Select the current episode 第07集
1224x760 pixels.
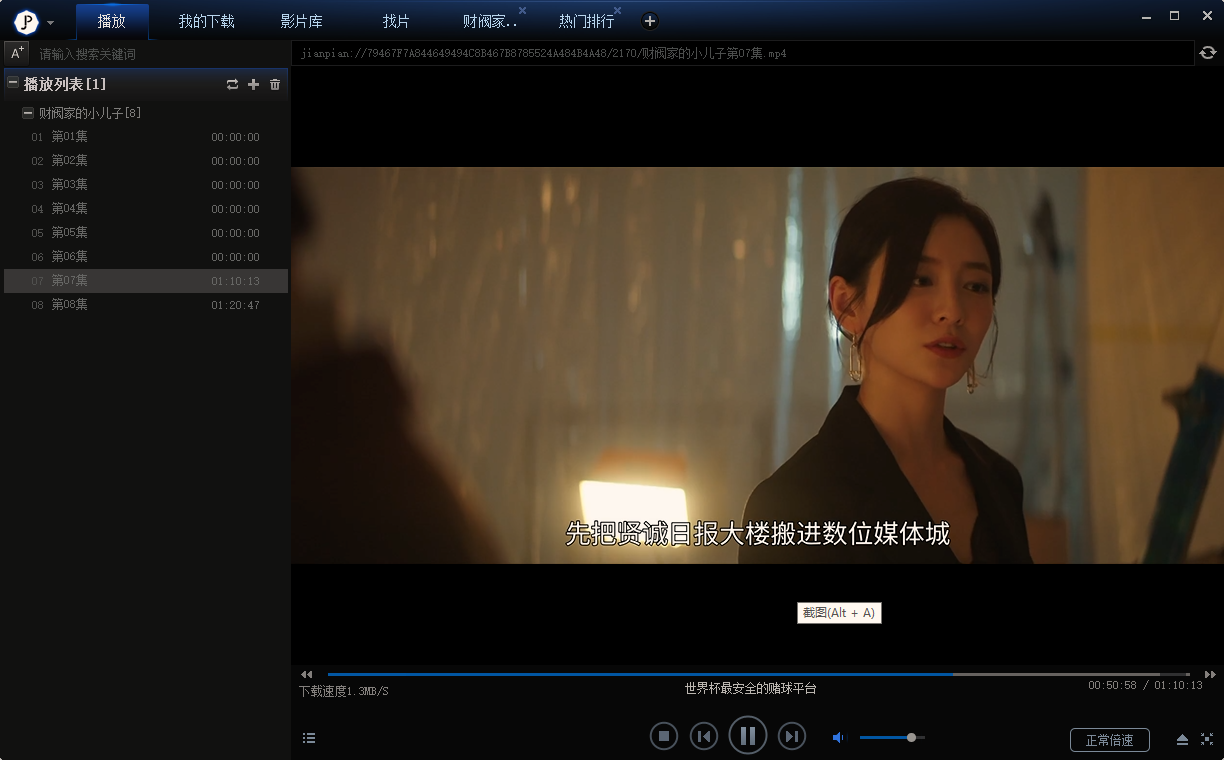coord(145,281)
